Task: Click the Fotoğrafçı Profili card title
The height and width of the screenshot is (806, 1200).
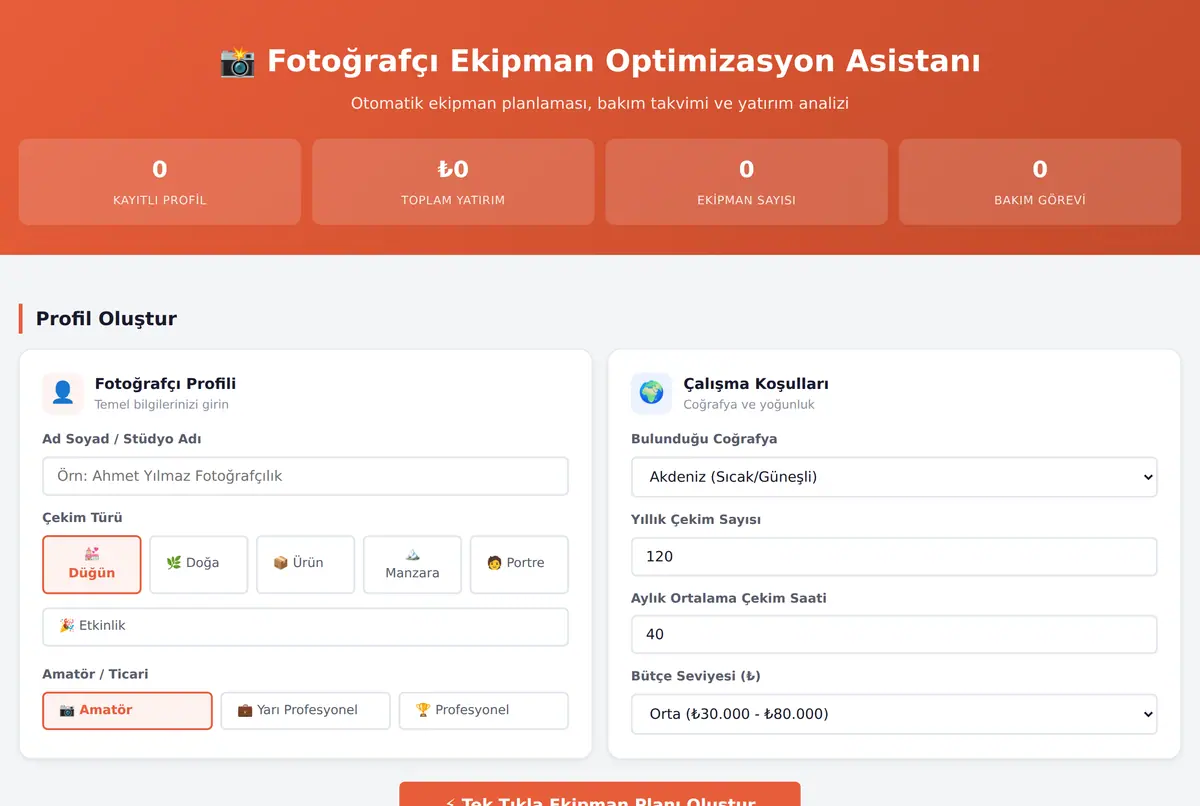Action: click(x=166, y=384)
